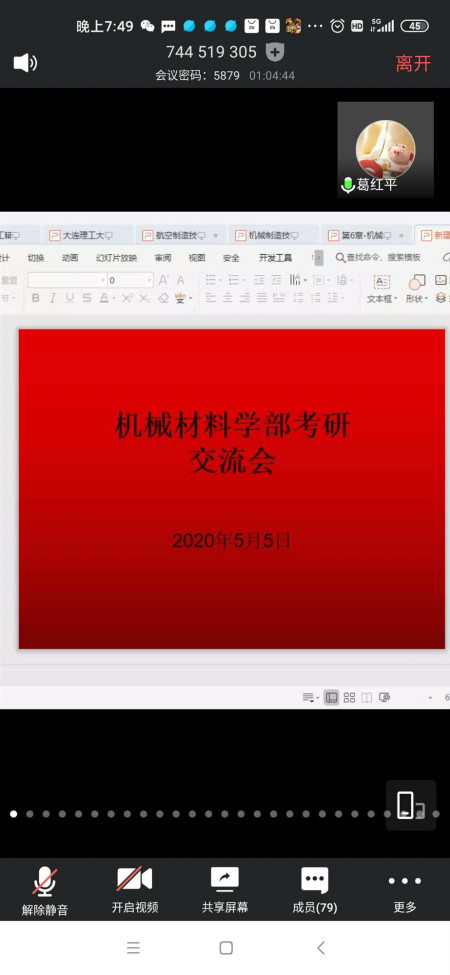Open the 更多 more options menu
Viewport: 450px width, 975px height.
(405, 890)
